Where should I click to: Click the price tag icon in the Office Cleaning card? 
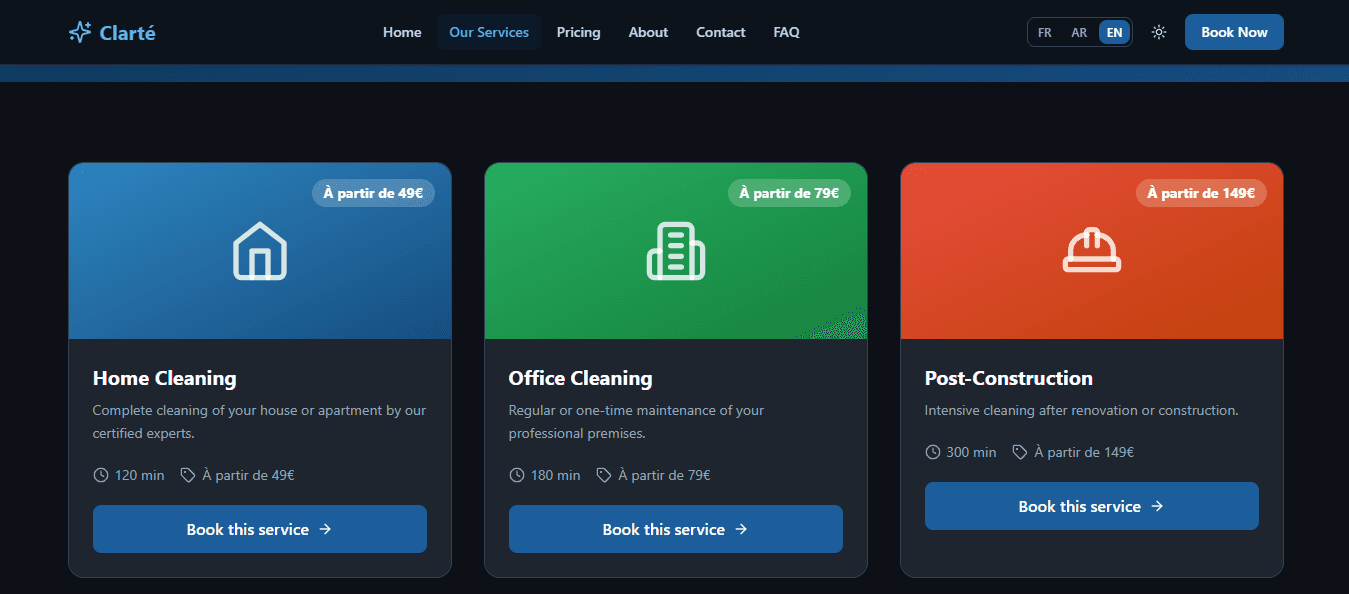pos(604,475)
